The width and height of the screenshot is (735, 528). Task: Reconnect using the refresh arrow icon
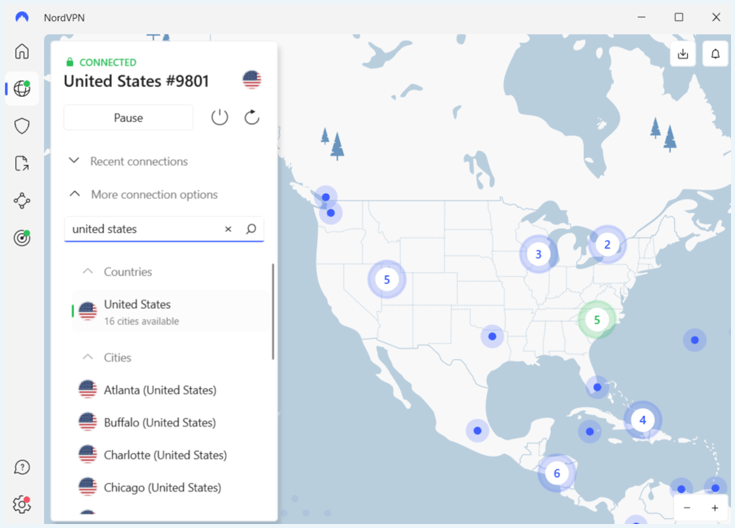pyautogui.click(x=252, y=117)
